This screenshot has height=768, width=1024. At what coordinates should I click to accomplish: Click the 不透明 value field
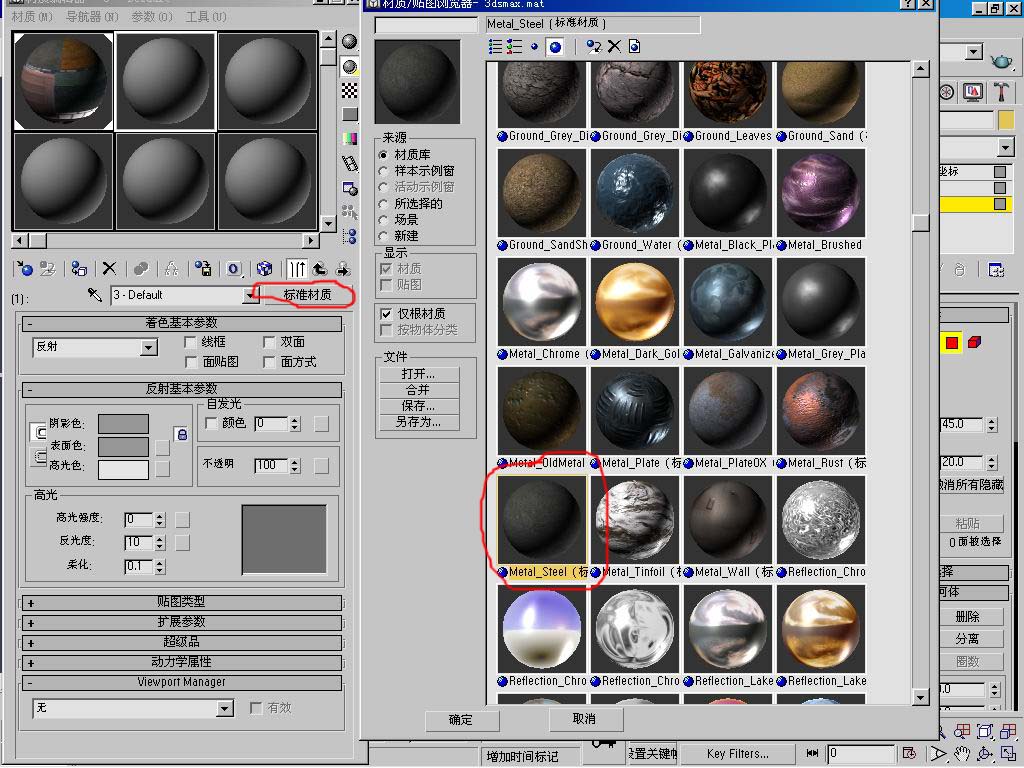(272, 465)
